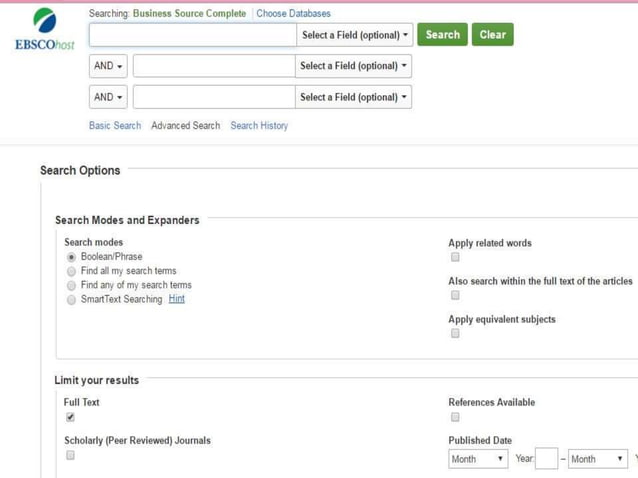Open the Search History tab
This screenshot has width=638, height=478.
pyautogui.click(x=259, y=126)
